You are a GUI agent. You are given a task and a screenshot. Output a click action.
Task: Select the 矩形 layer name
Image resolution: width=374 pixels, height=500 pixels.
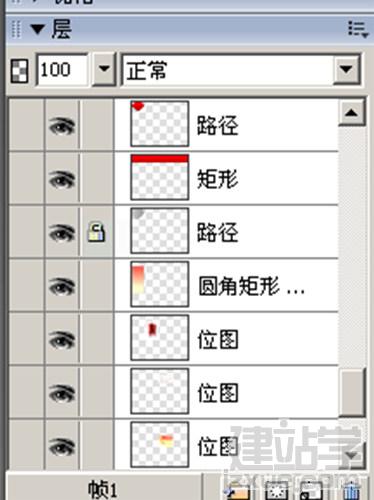pos(217,179)
